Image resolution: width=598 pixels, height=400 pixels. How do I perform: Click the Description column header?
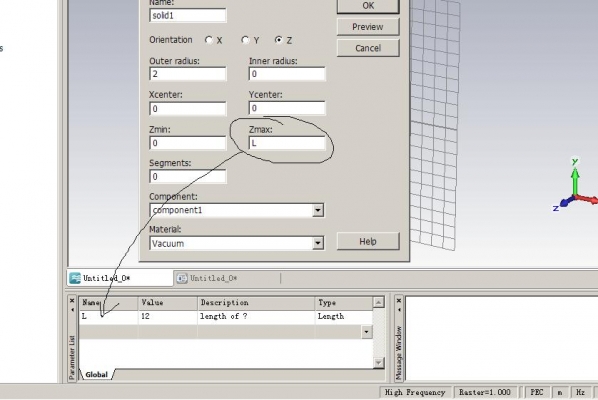[x=256, y=303]
